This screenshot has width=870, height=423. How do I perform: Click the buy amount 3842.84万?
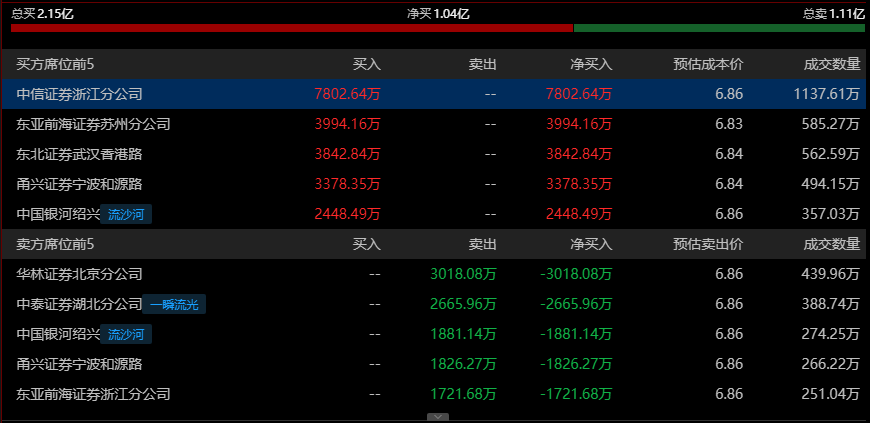(x=347, y=154)
